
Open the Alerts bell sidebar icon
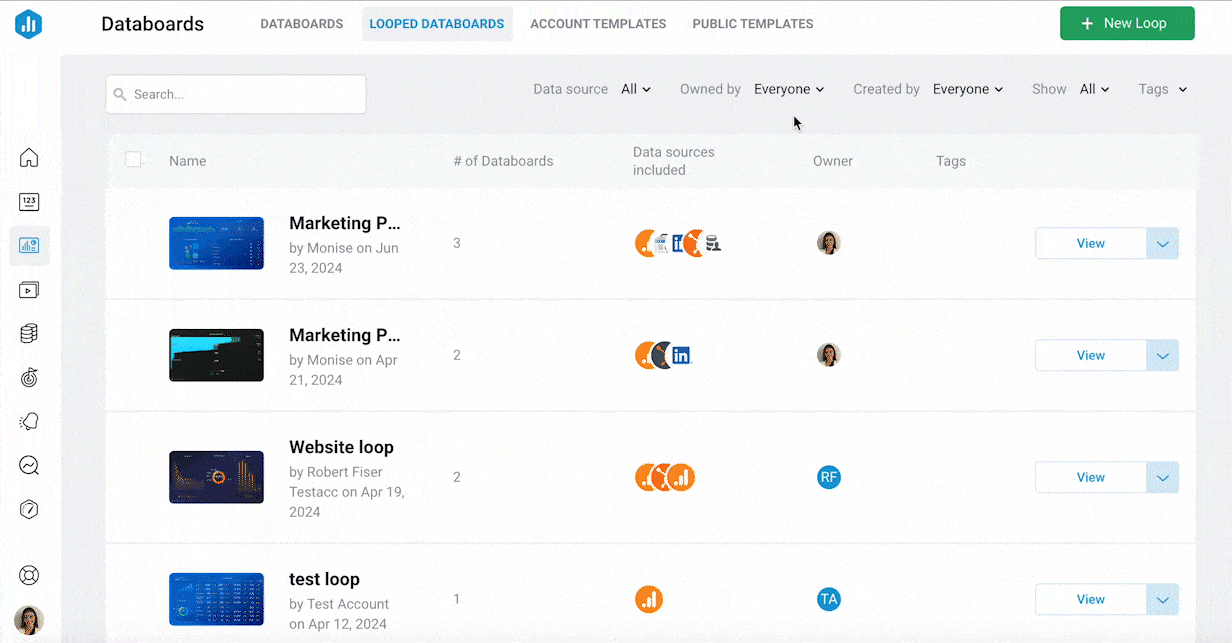(29, 422)
